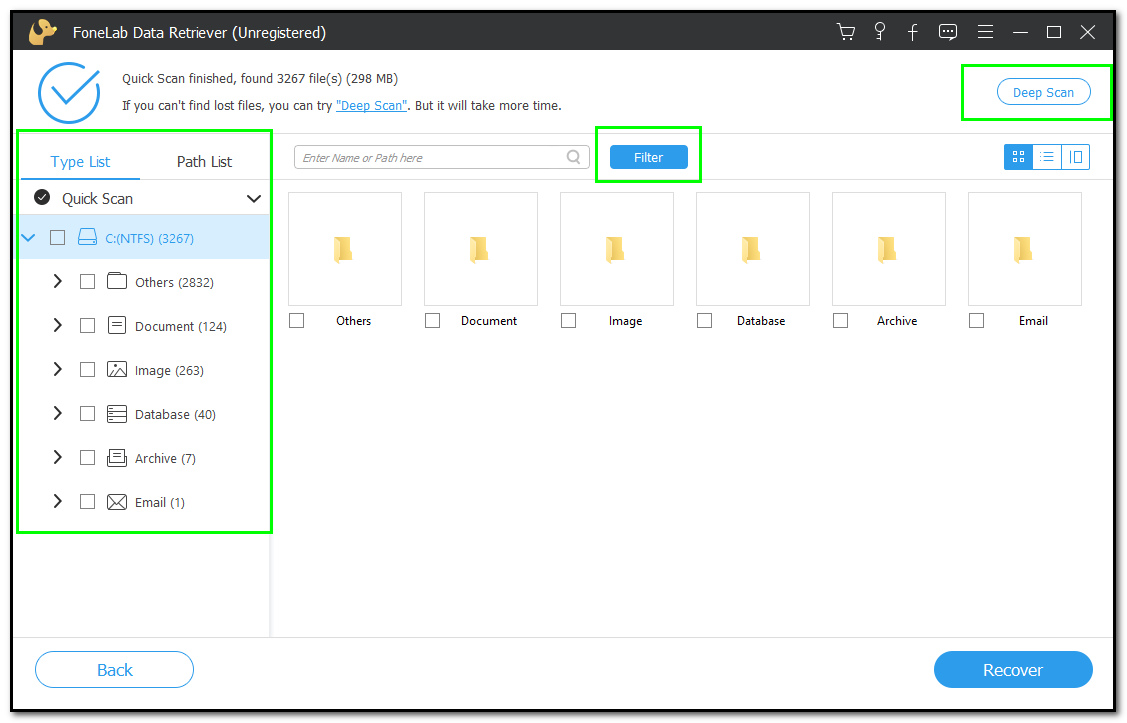This screenshot has height=723, width=1127.
Task: Tick the checkbox under Document thumbnail
Action: [x=432, y=321]
